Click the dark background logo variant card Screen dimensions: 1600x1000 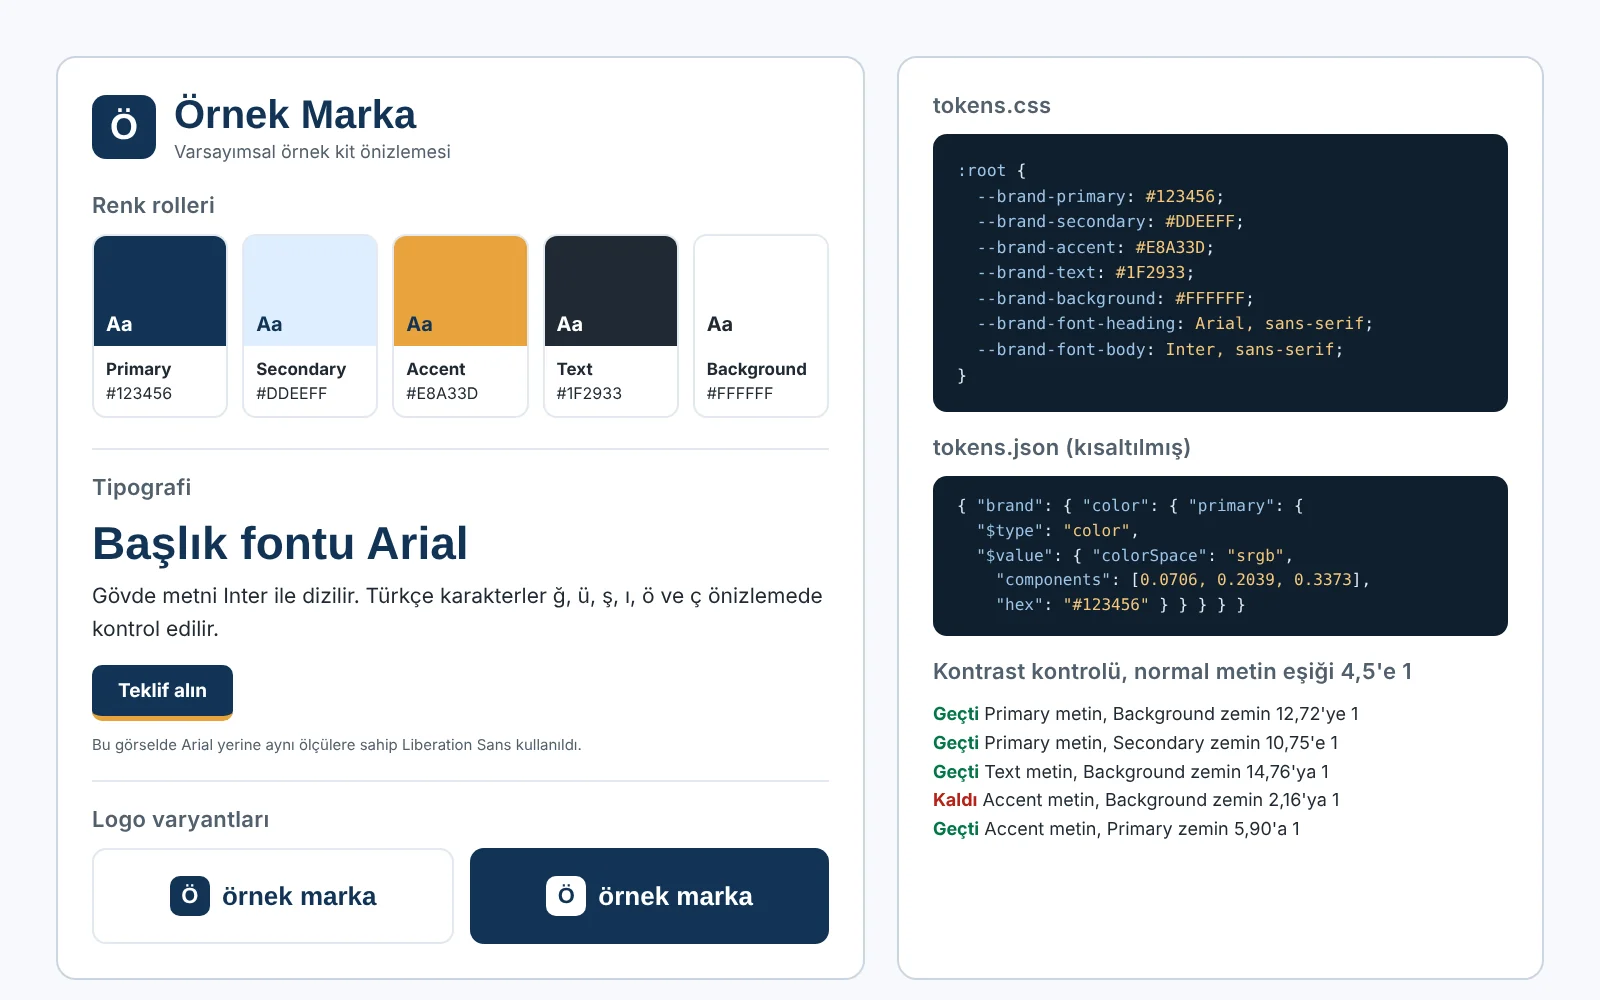coord(649,896)
